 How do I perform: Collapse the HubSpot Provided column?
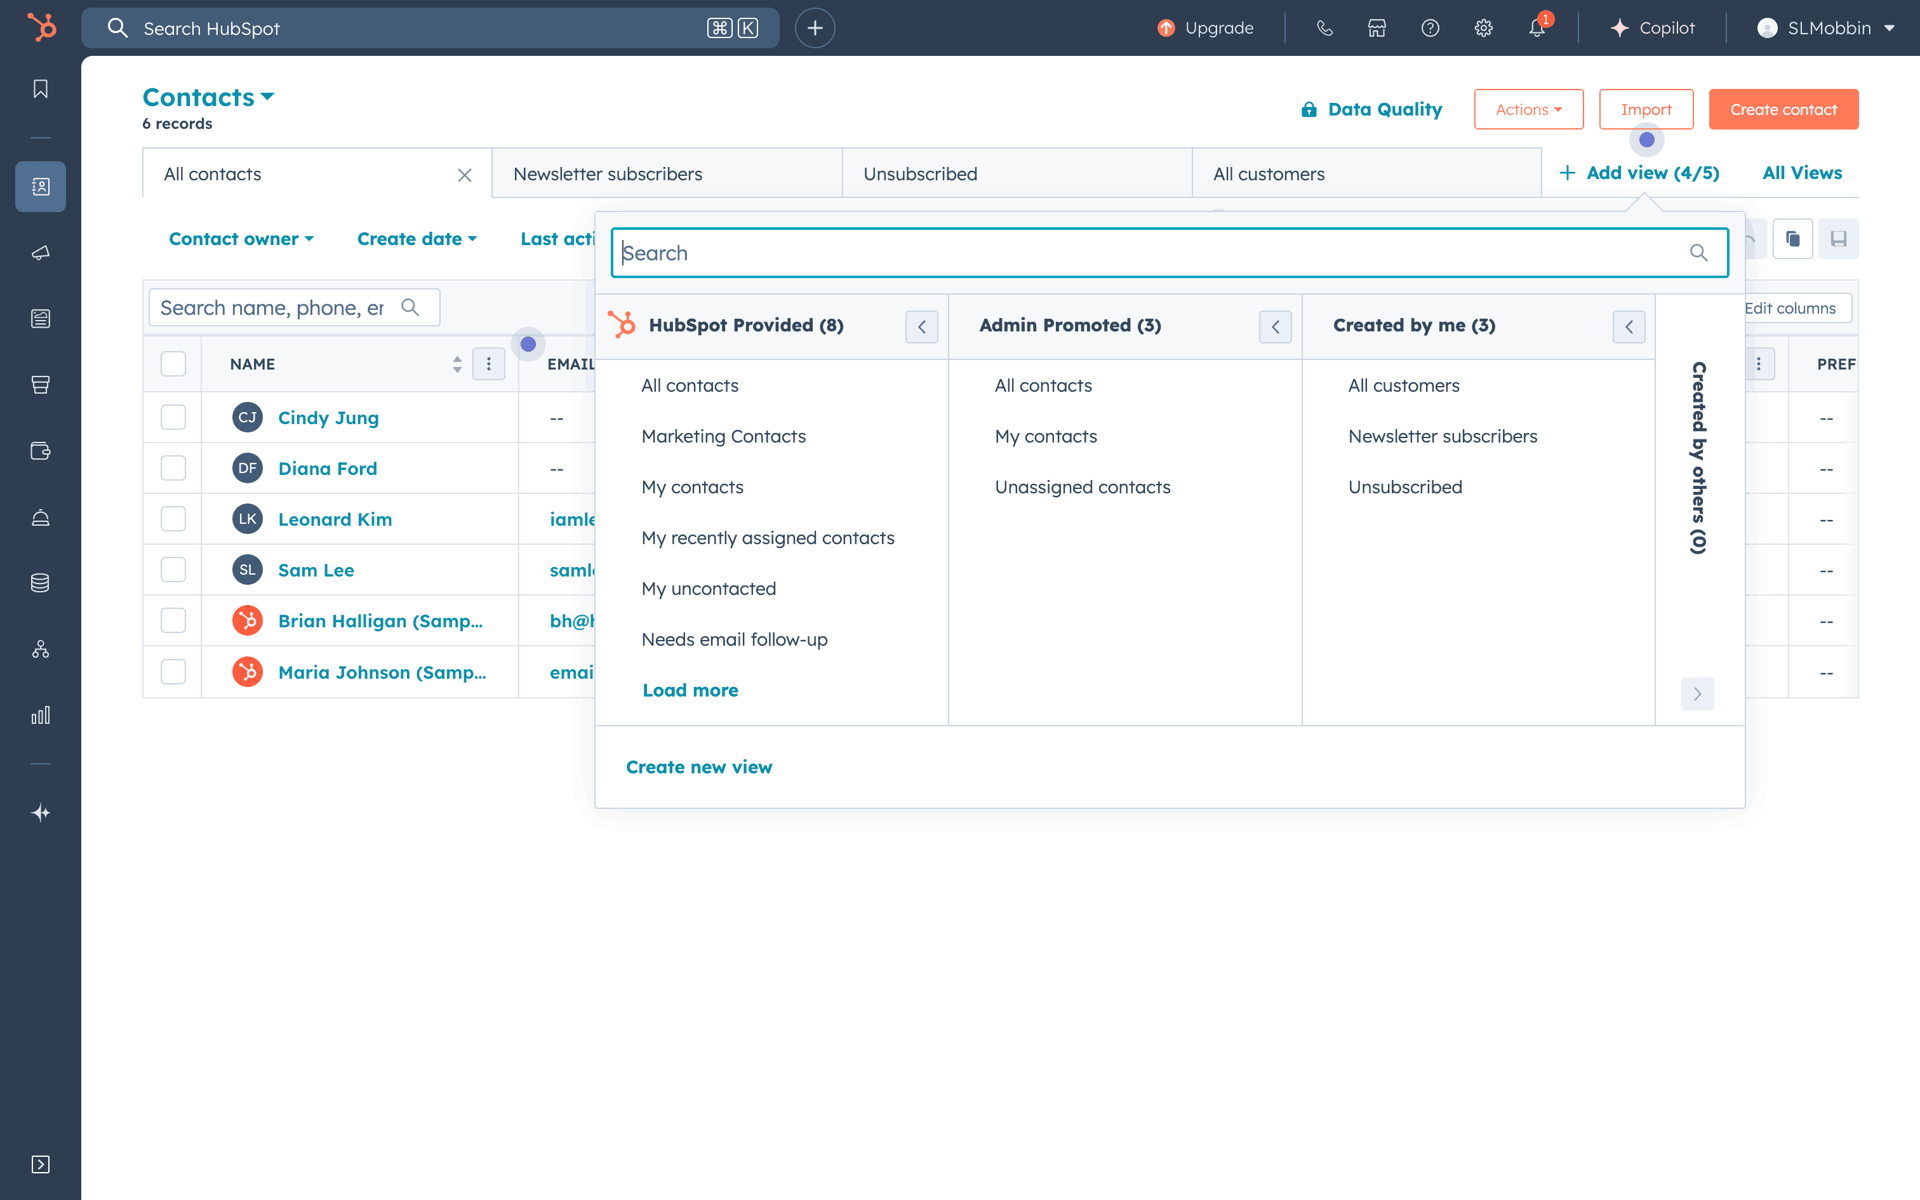[921, 326]
